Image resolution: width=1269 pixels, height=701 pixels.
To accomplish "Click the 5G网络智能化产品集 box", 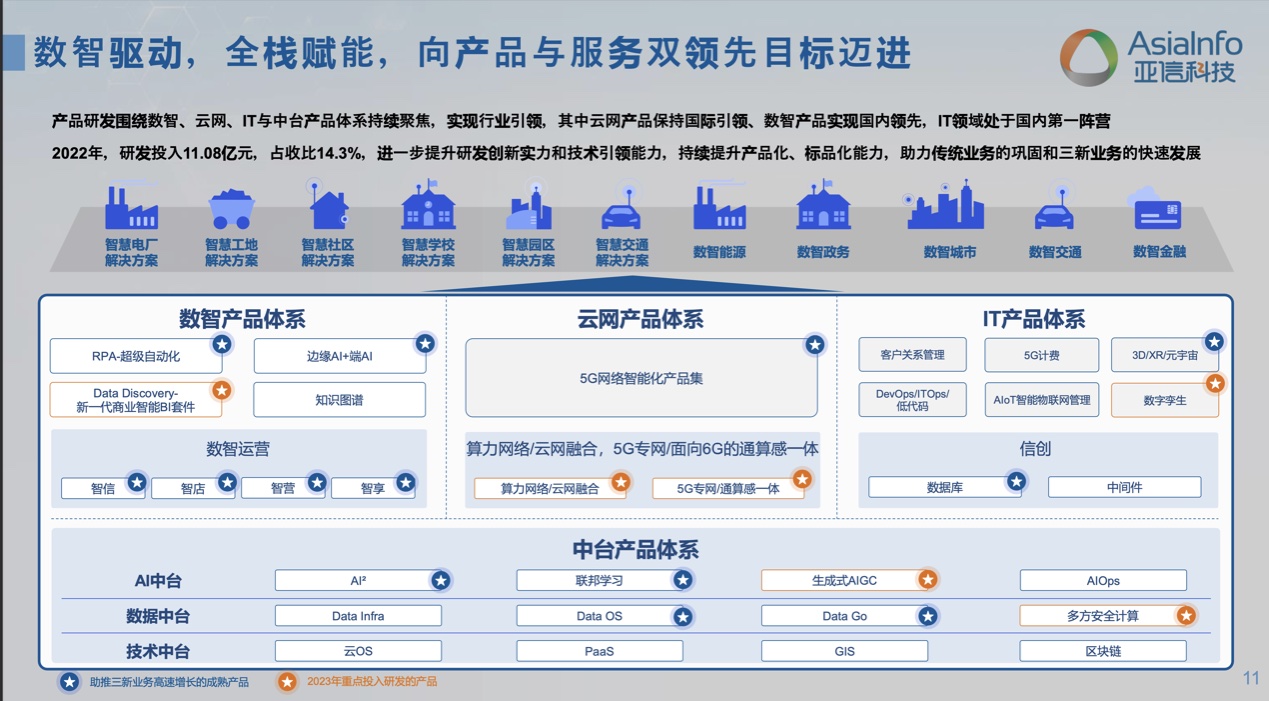I will [641, 378].
